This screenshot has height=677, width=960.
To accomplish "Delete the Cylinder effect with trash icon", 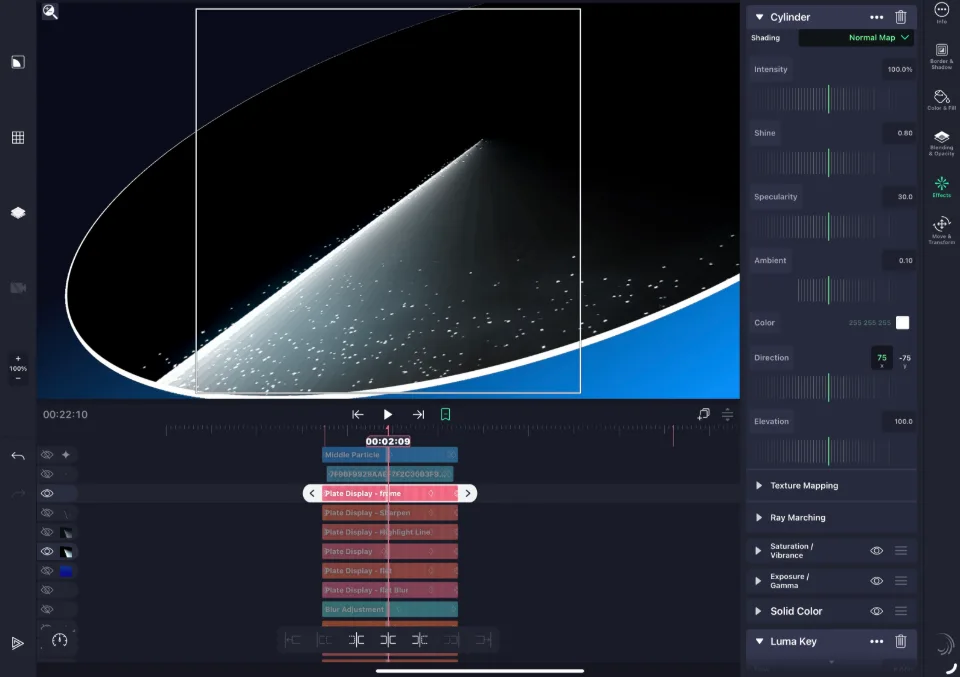I will pos(900,17).
